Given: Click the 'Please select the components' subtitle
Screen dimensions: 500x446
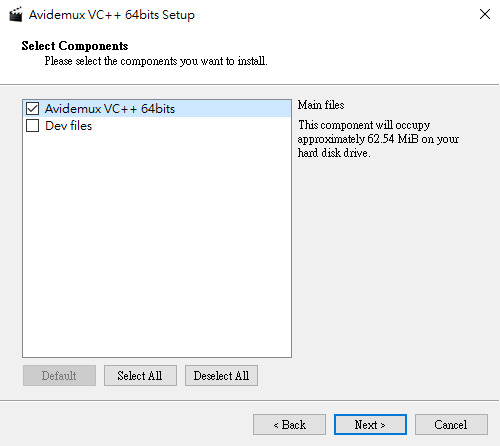Looking at the screenshot, I should [156, 61].
